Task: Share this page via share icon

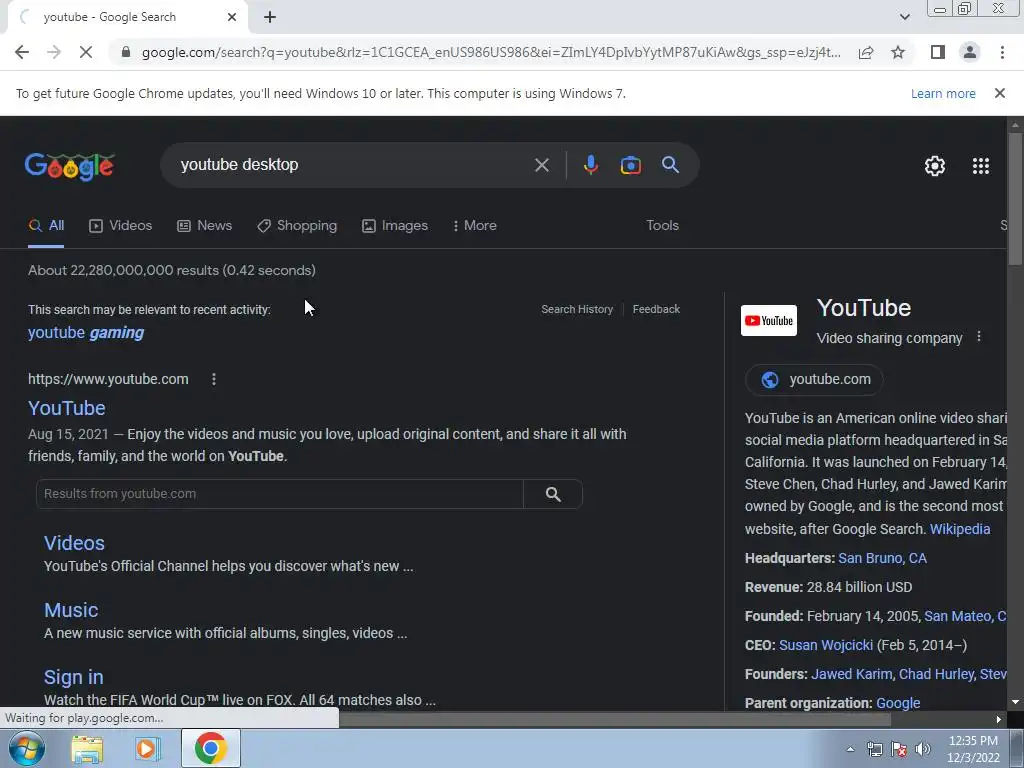Action: (866, 52)
